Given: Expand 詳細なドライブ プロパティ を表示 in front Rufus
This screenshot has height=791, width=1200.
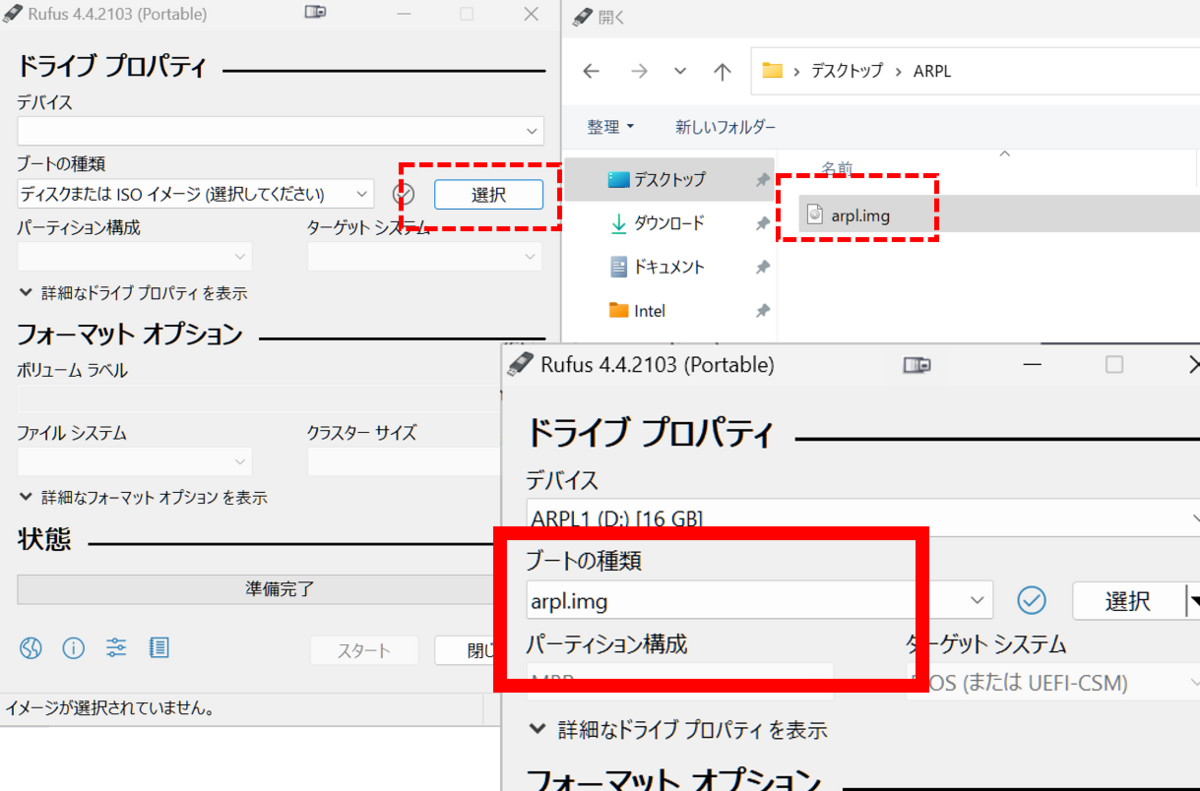Looking at the screenshot, I should tap(677, 730).
